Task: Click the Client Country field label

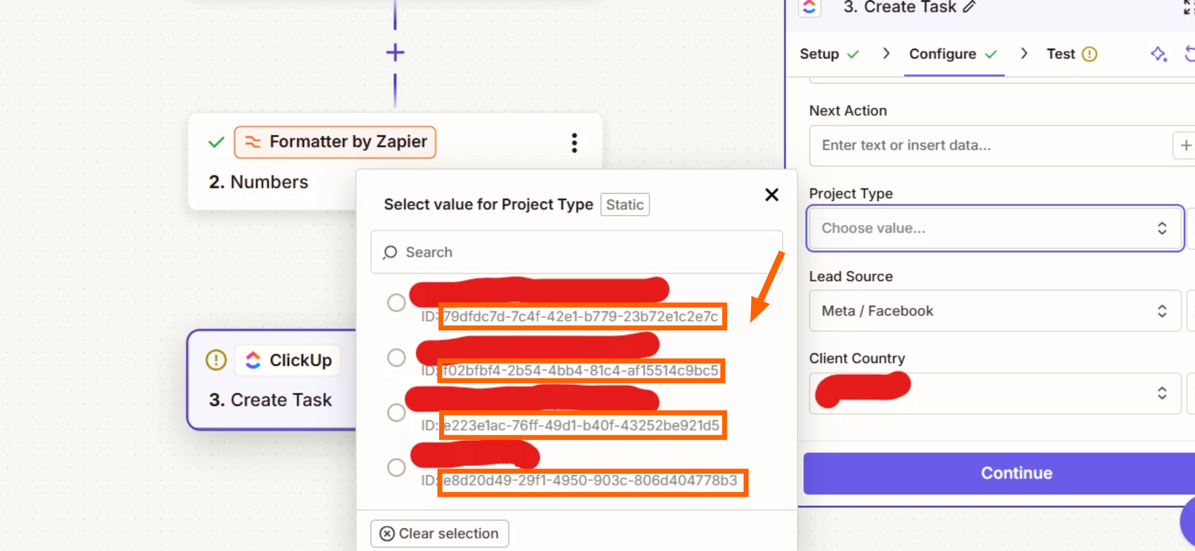Action: pos(857,358)
